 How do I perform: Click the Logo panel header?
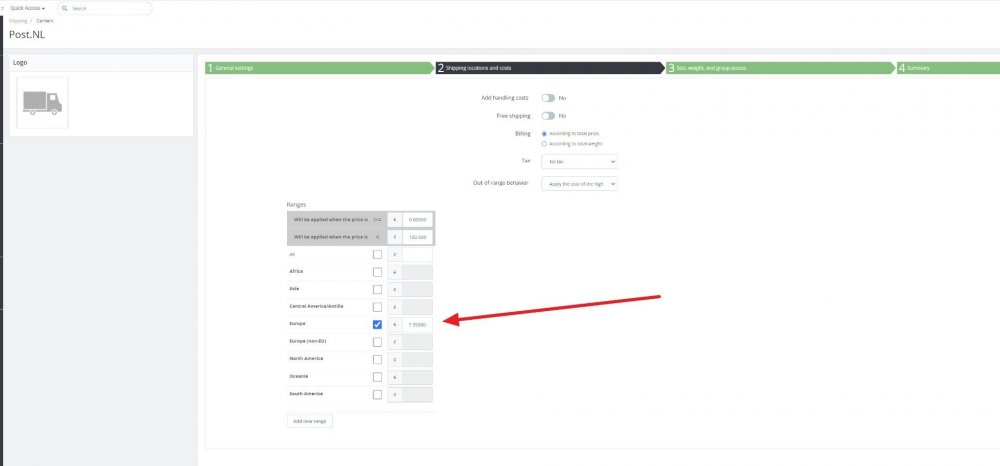(20, 62)
